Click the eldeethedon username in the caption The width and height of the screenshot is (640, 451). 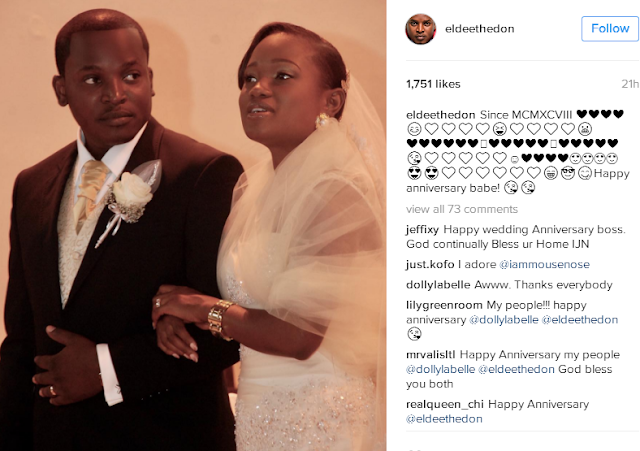tap(440, 115)
